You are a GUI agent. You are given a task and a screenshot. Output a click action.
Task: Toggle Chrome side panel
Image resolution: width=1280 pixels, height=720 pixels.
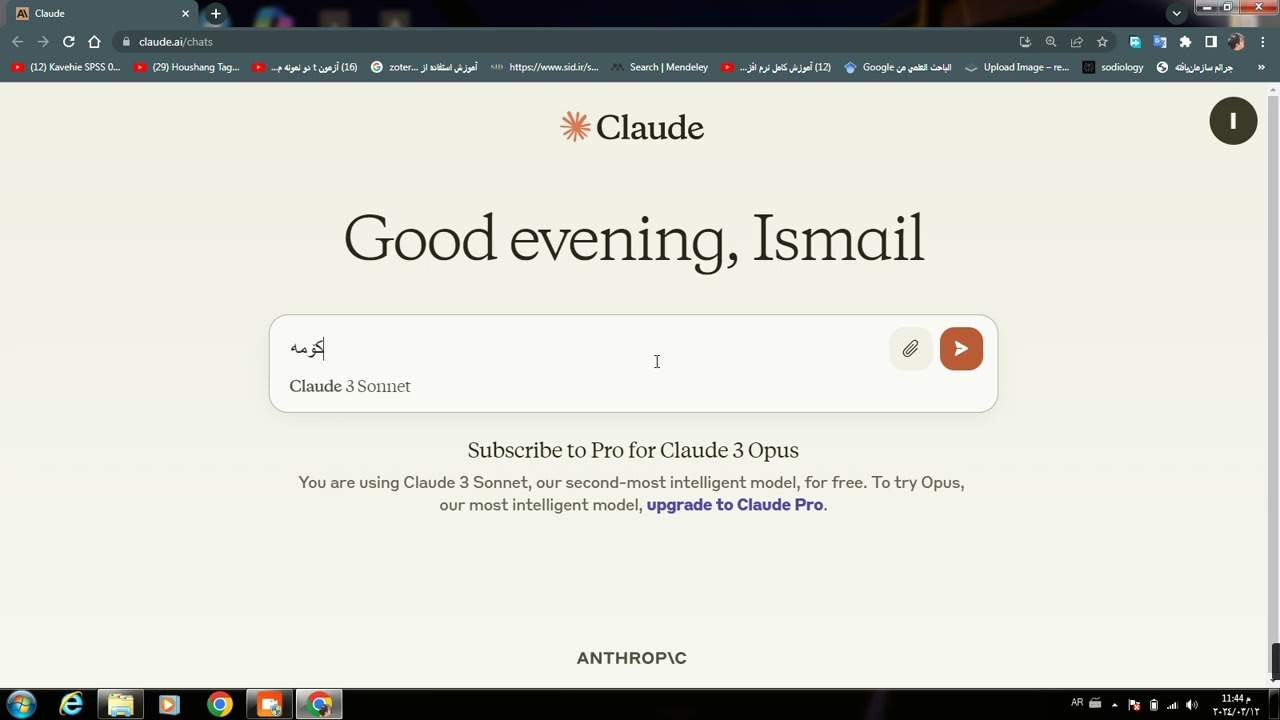pos(1210,42)
